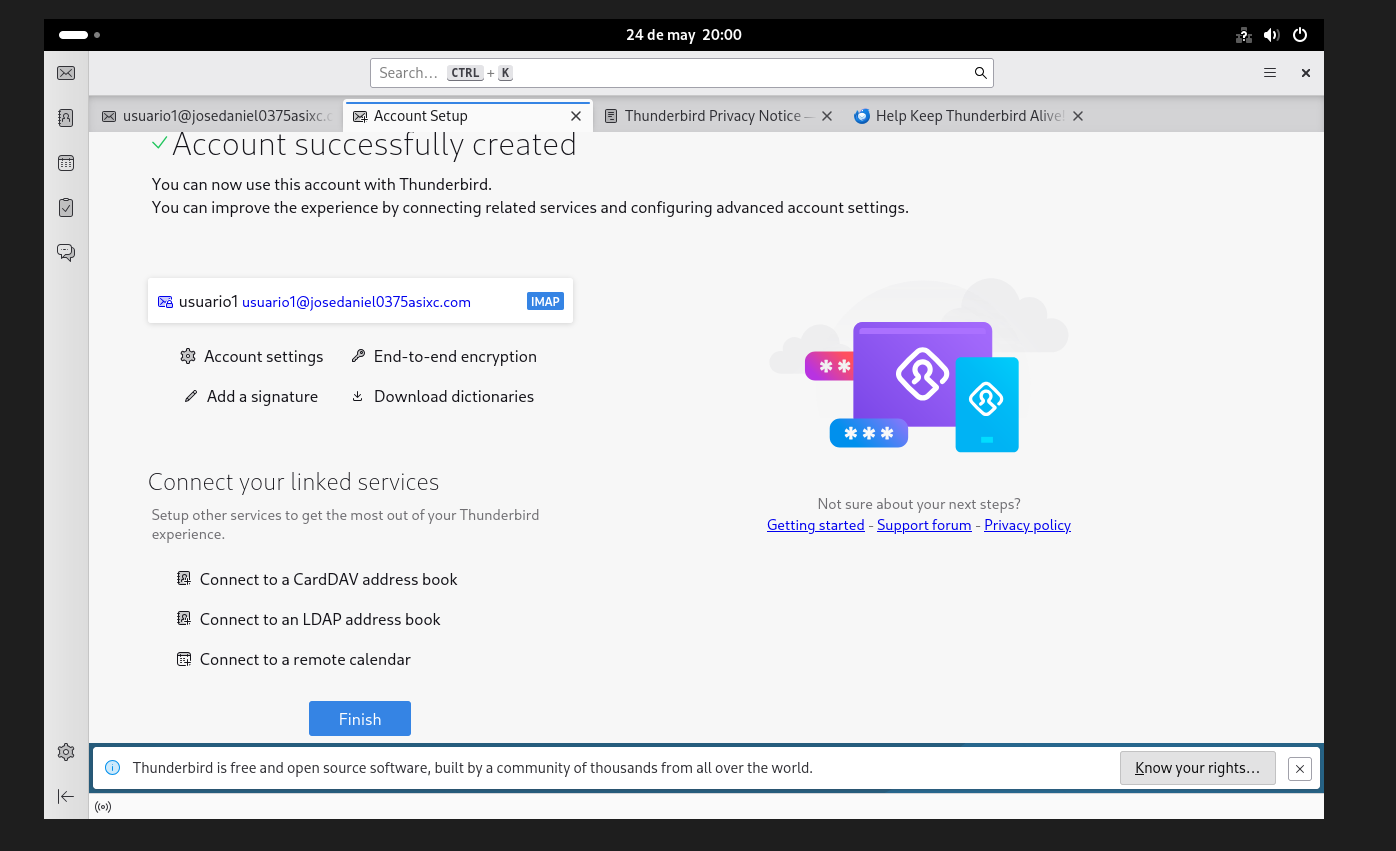1396x851 pixels.
Task: Open the Tasks space
Action: click(x=66, y=208)
